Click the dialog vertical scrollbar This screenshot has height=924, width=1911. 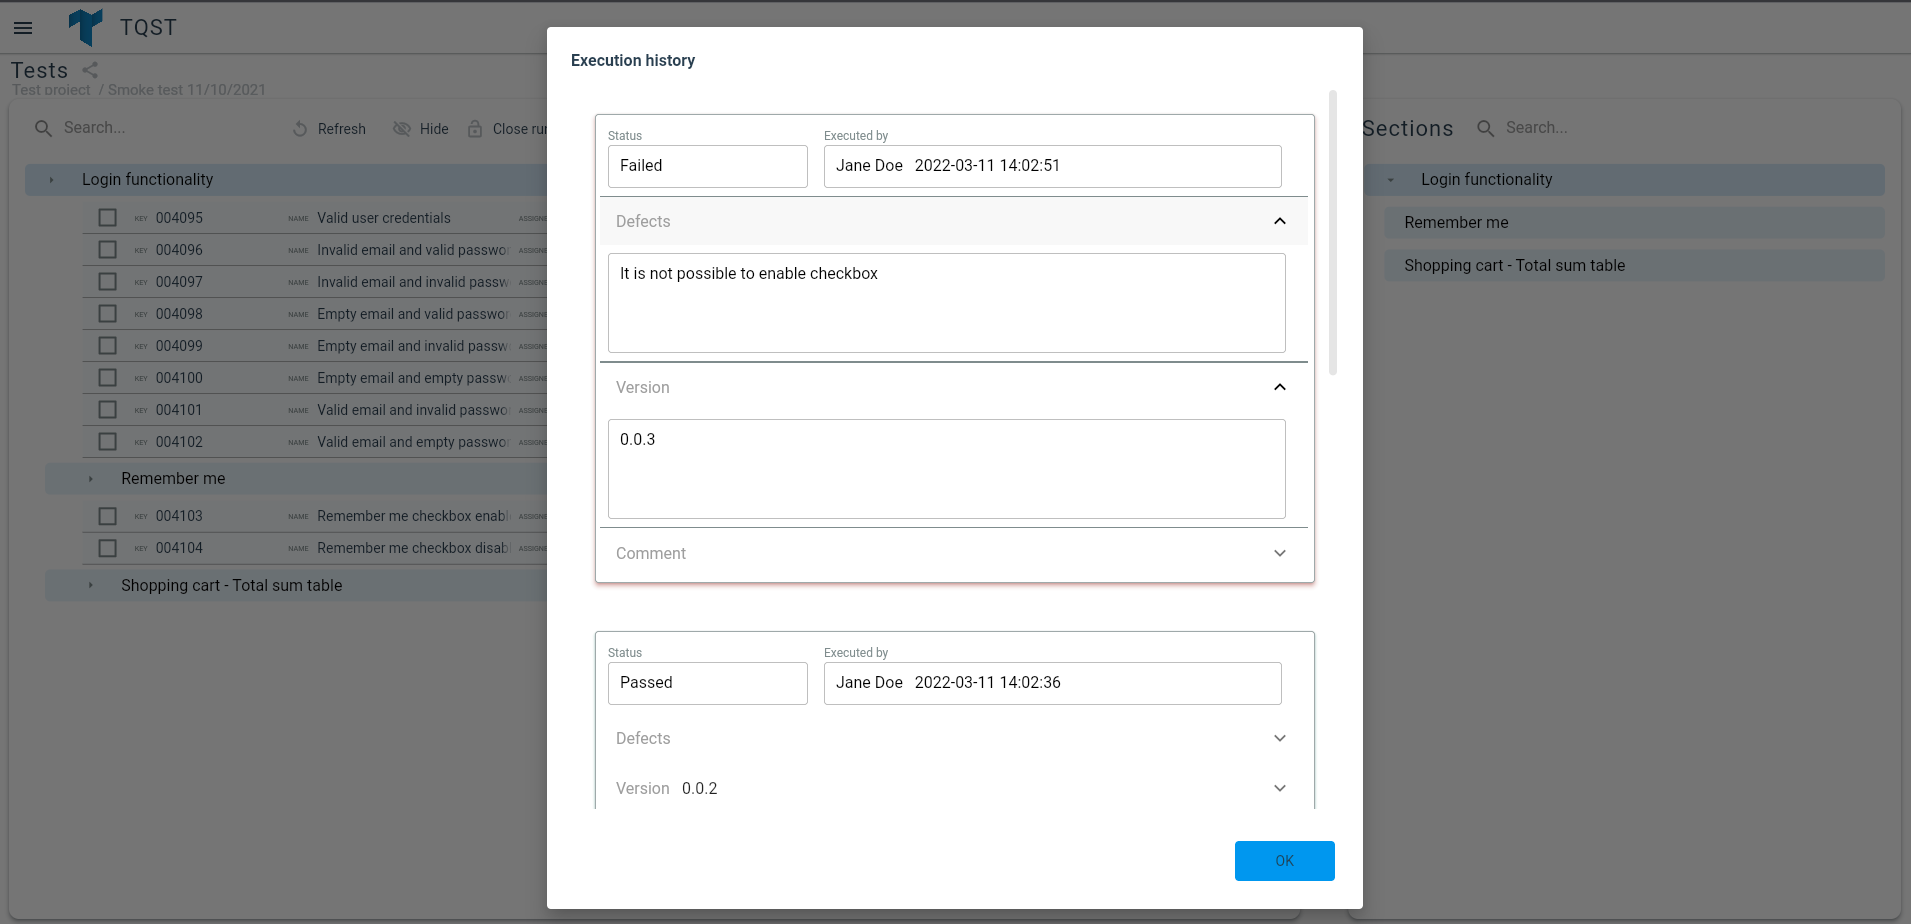pos(1333,233)
